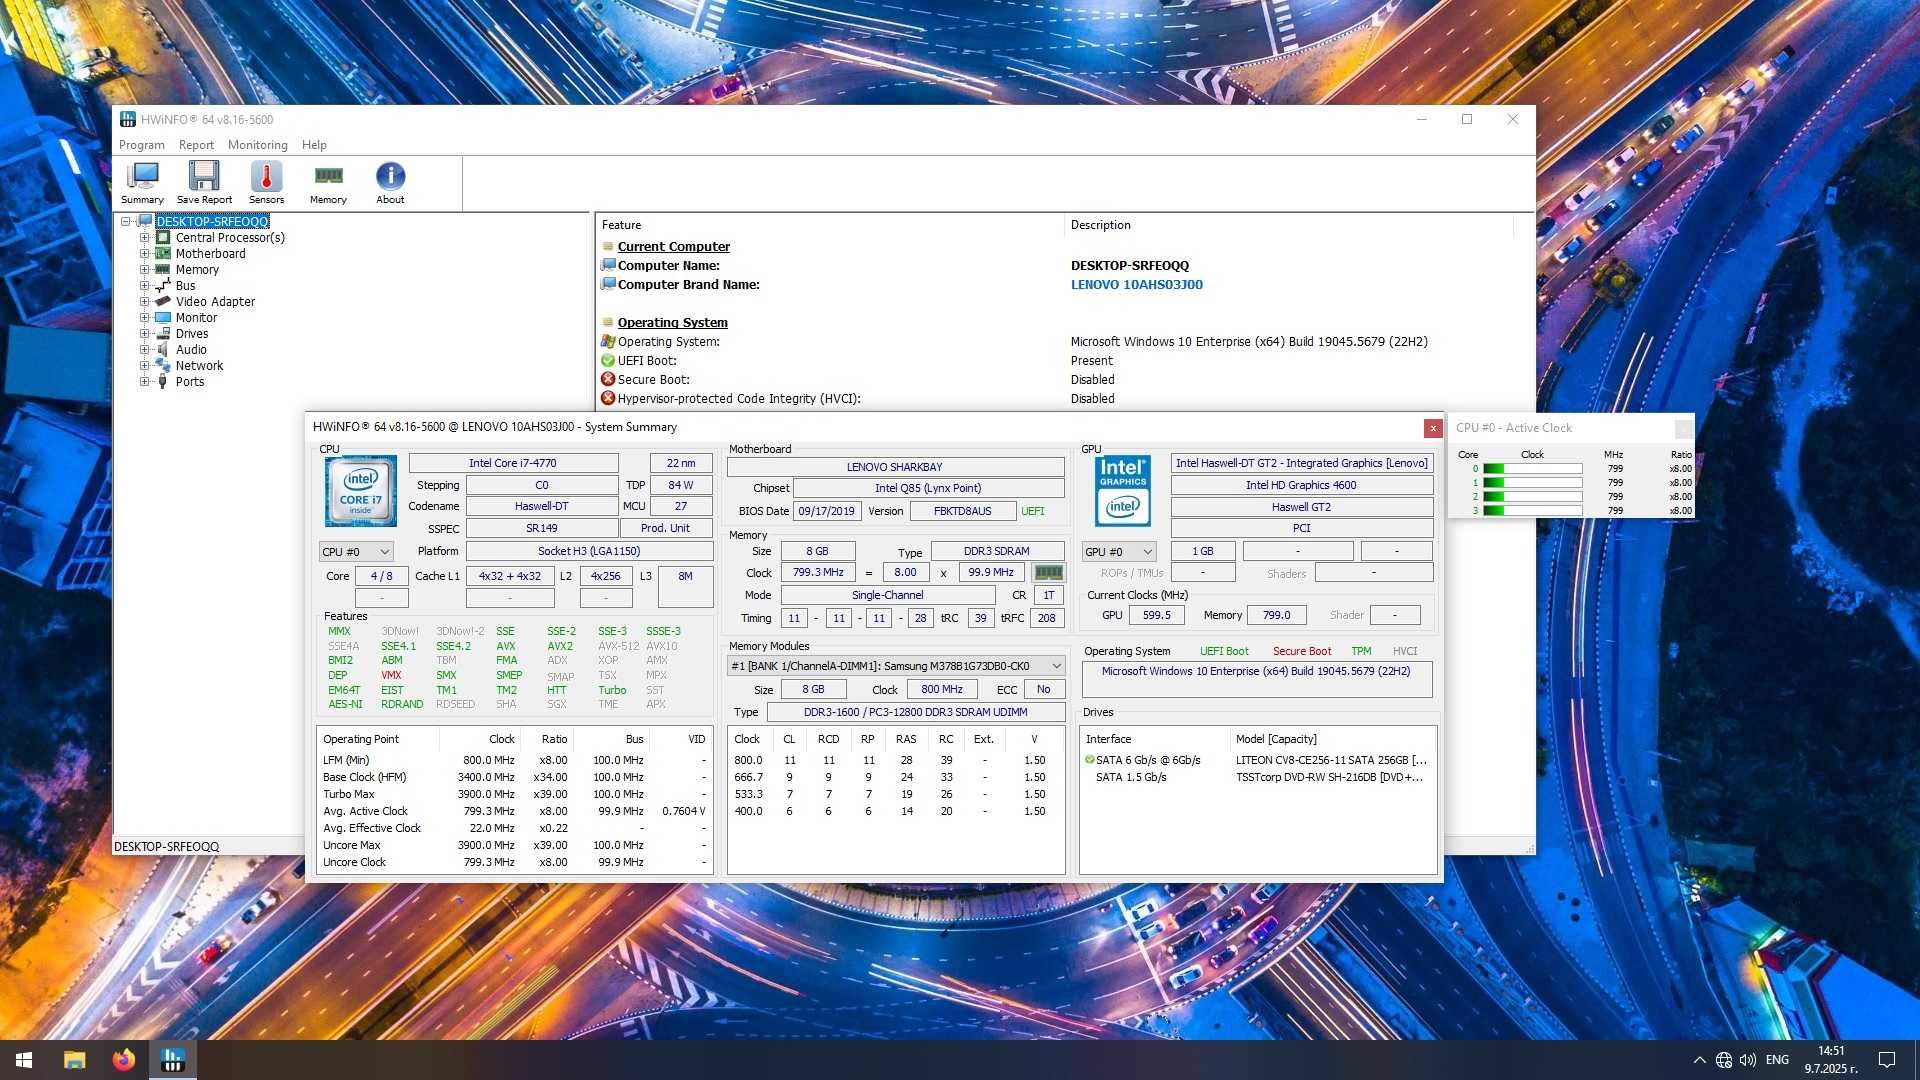Open the network icon in system tray
This screenshot has width=1920, height=1080.
click(x=1724, y=1060)
